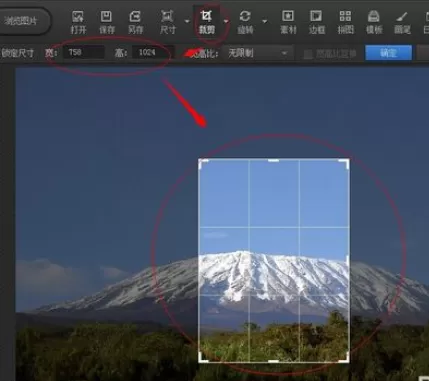Select the 旋转 rotate tool

pyautogui.click(x=245, y=22)
